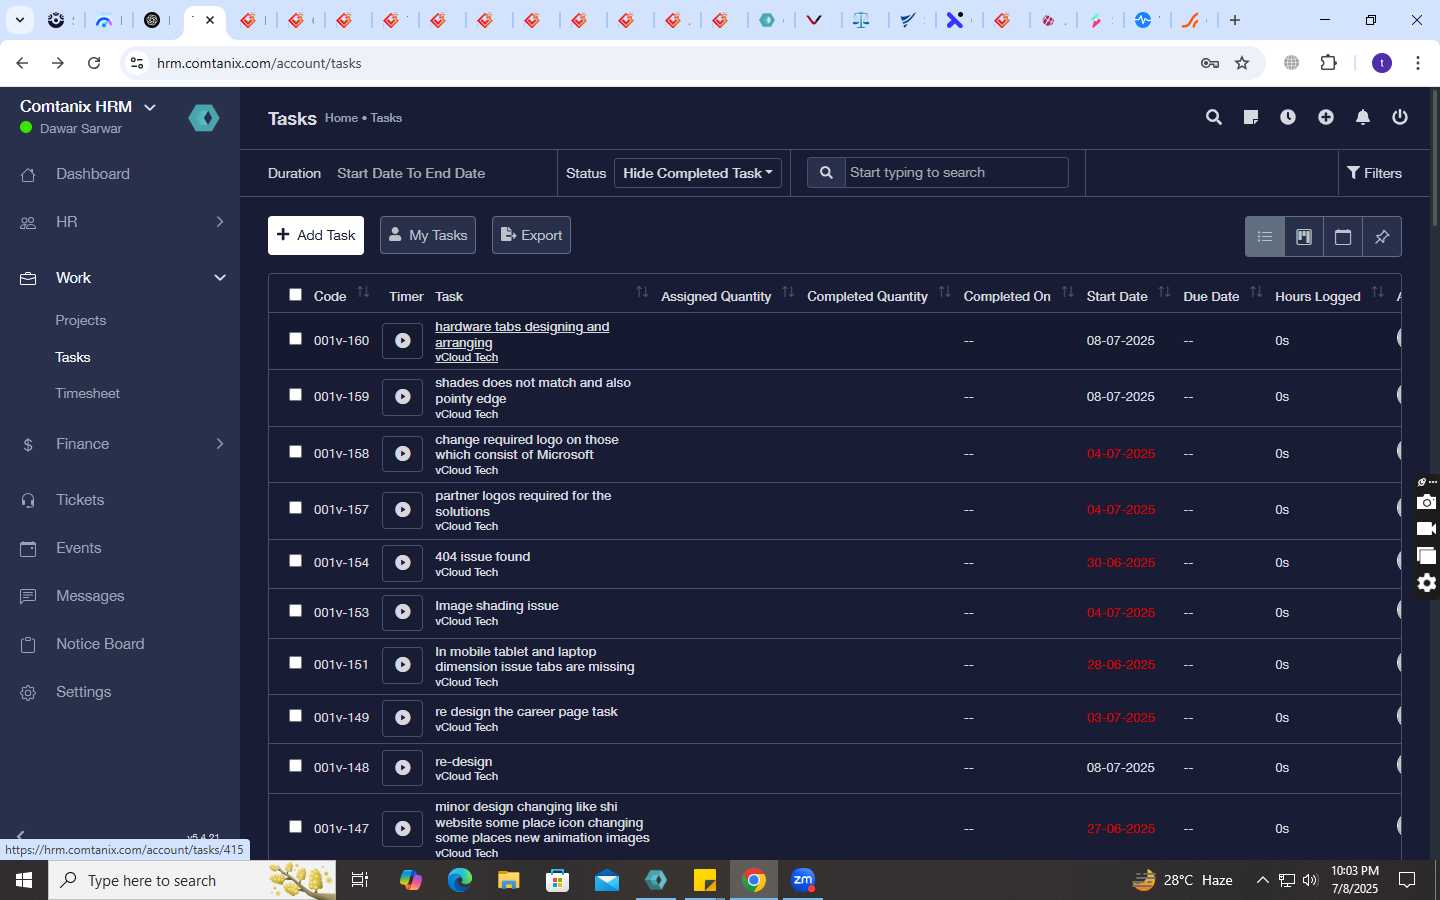The image size is (1440, 900).
Task: Expand the Comtanix HRM workspace dropdown
Action: (150, 107)
